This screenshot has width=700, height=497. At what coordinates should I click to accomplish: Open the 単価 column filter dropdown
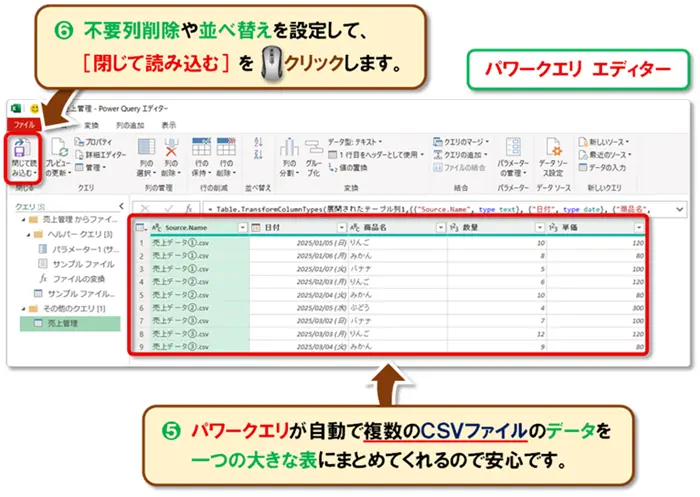[x=639, y=228]
